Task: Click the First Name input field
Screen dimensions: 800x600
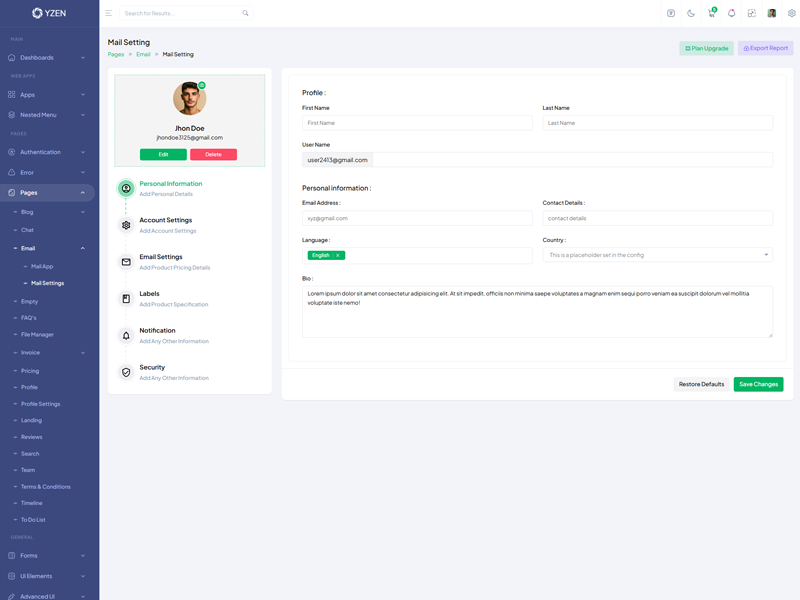Action: [x=417, y=123]
